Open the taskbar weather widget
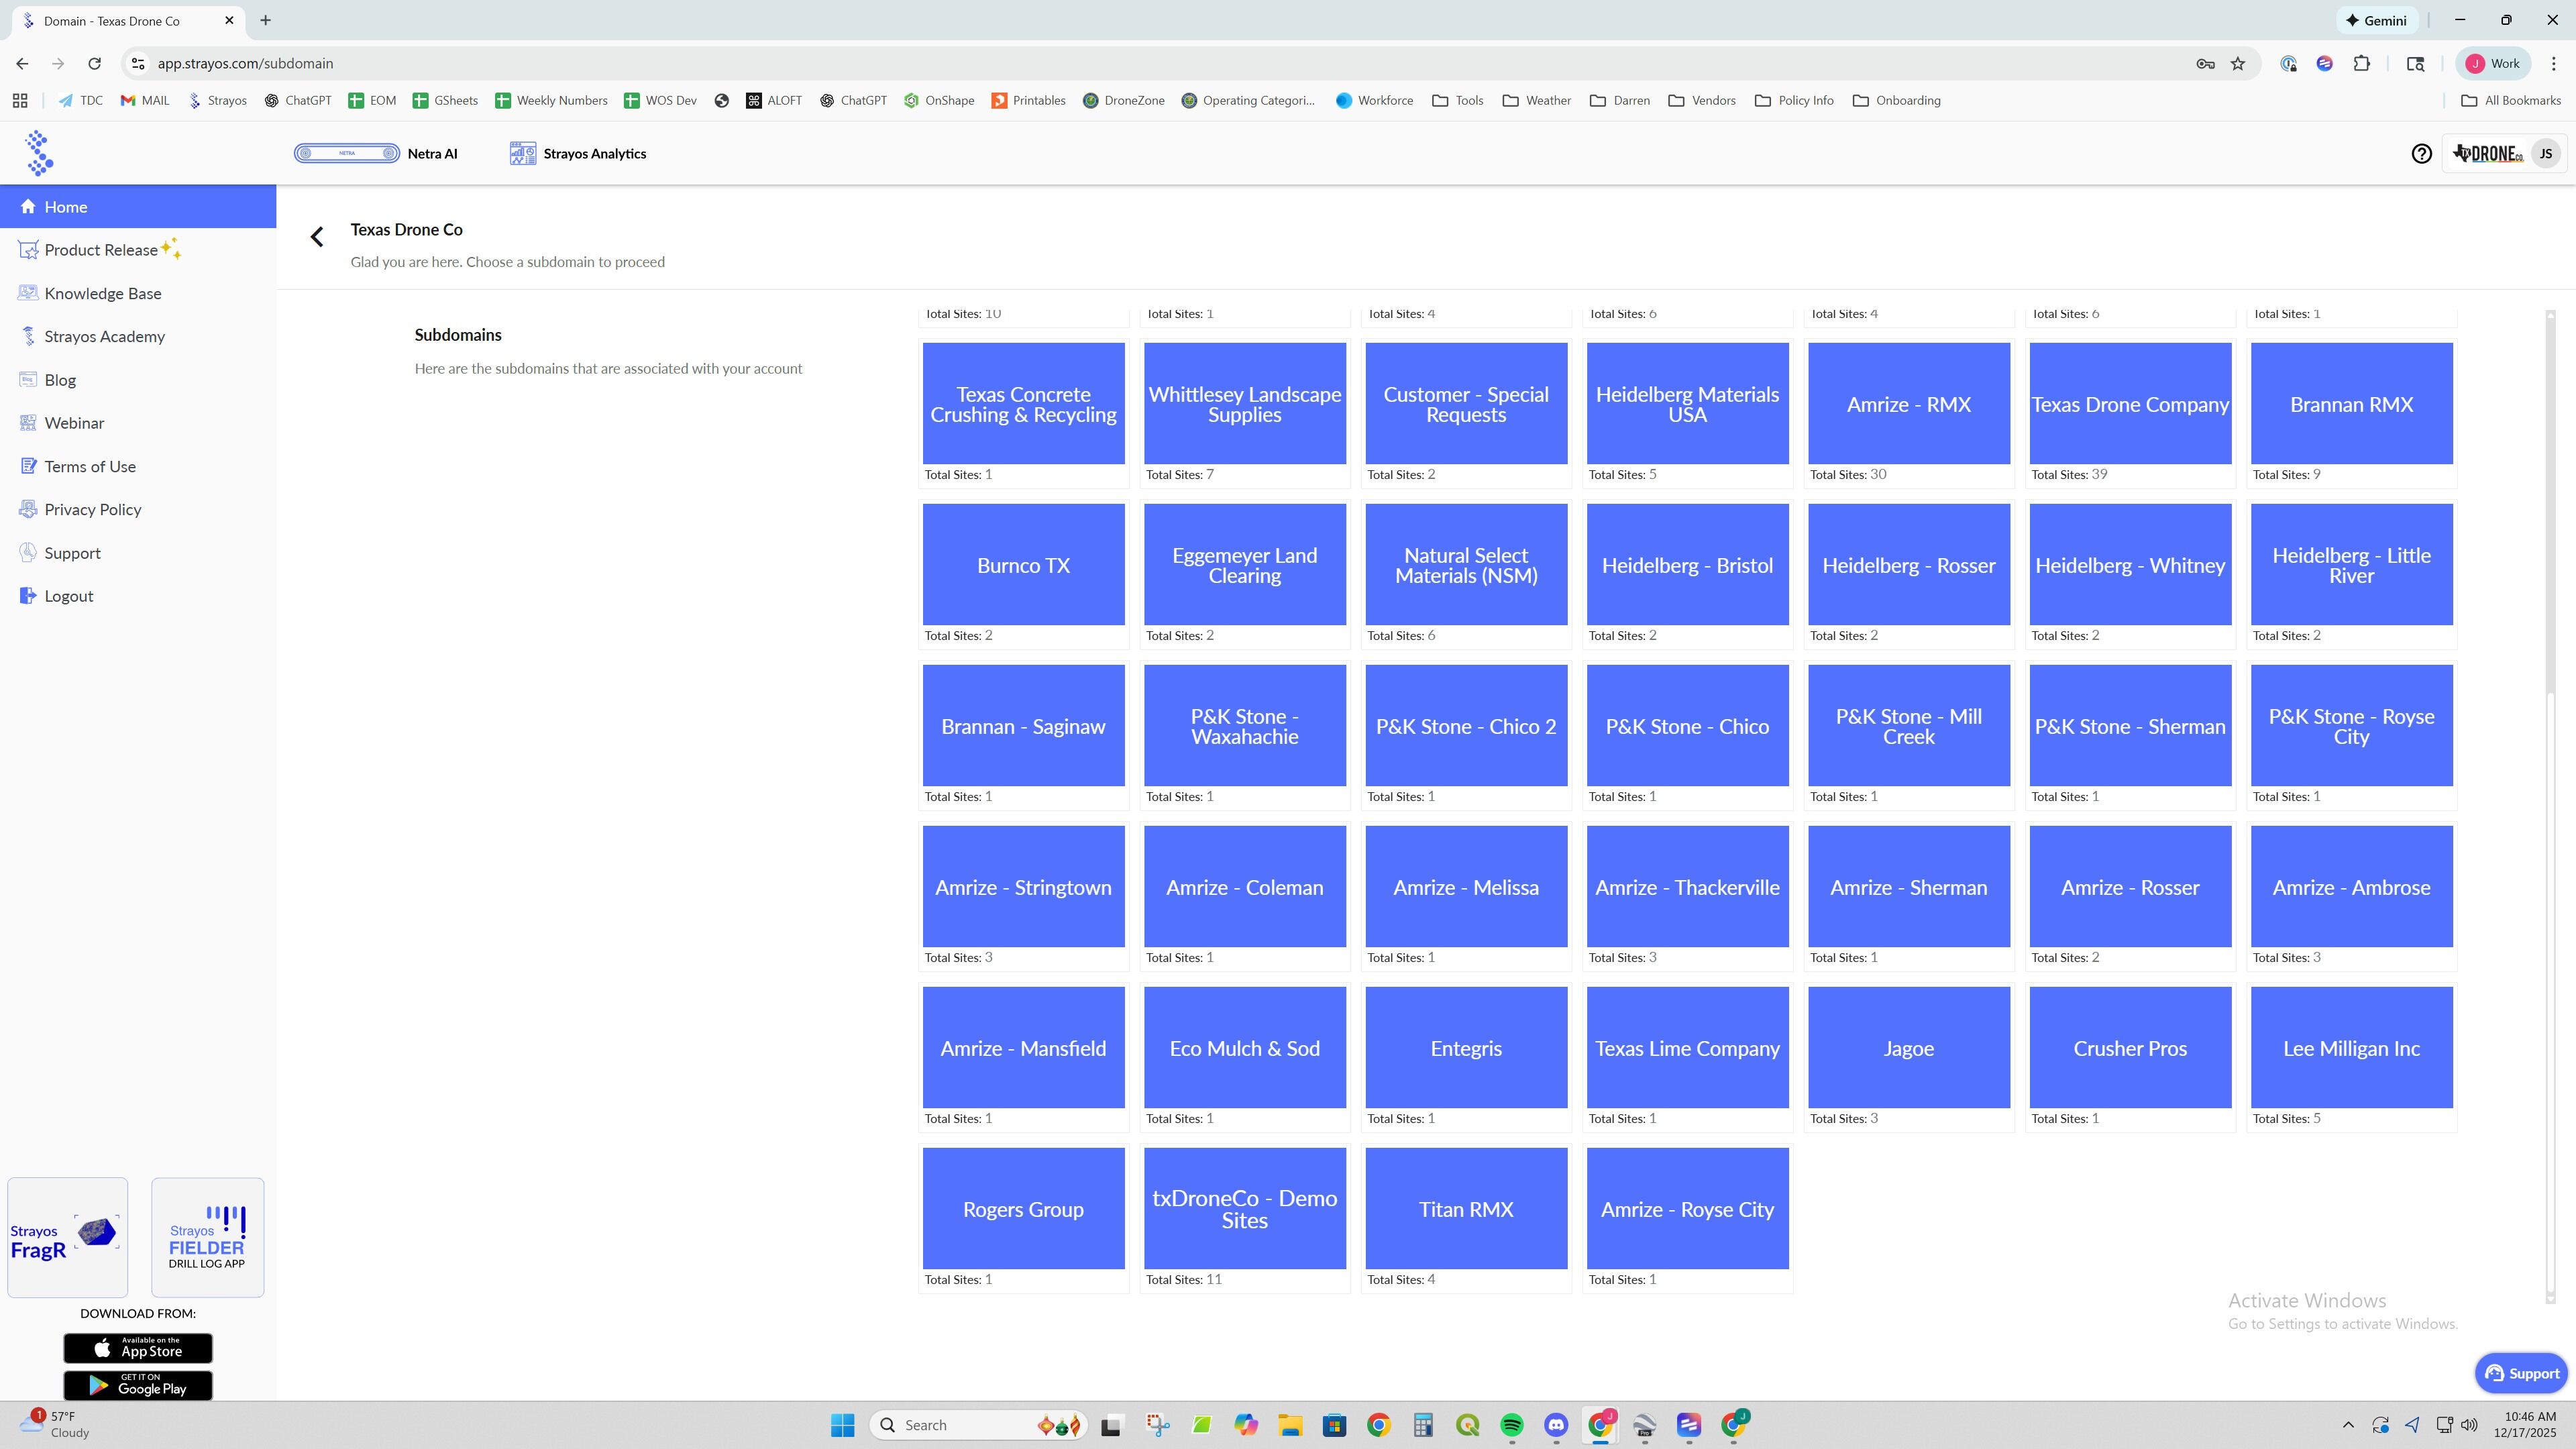 tap(55, 1425)
